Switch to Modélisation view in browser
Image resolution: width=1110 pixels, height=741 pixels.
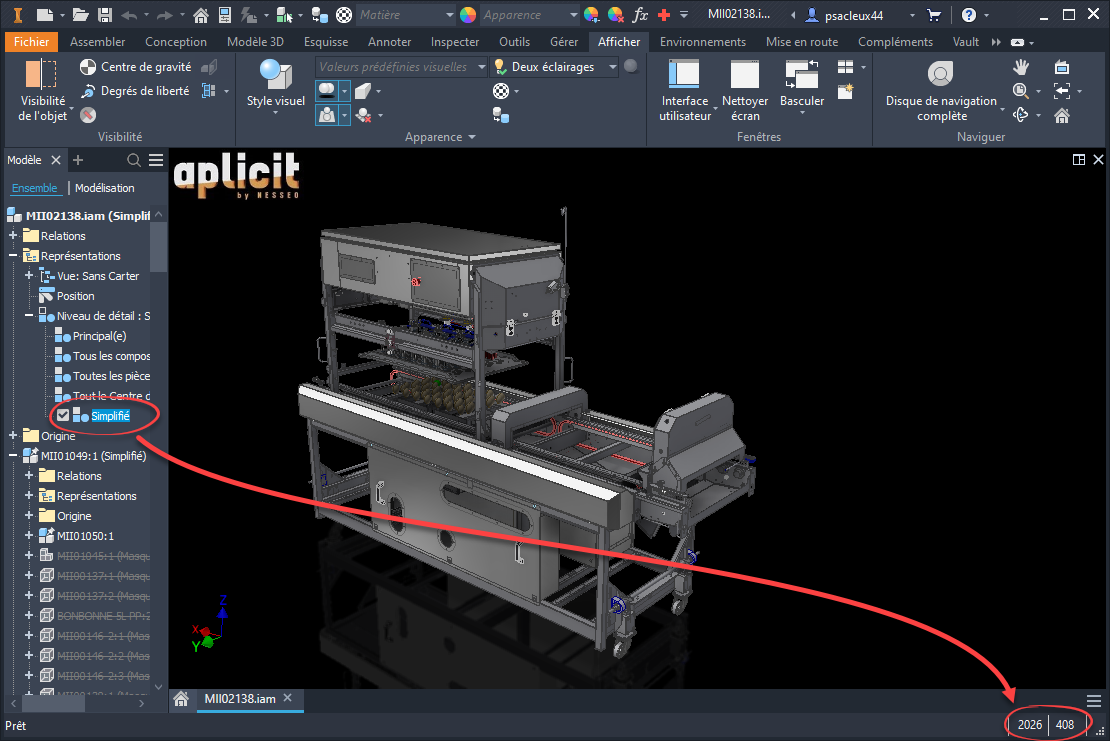104,188
